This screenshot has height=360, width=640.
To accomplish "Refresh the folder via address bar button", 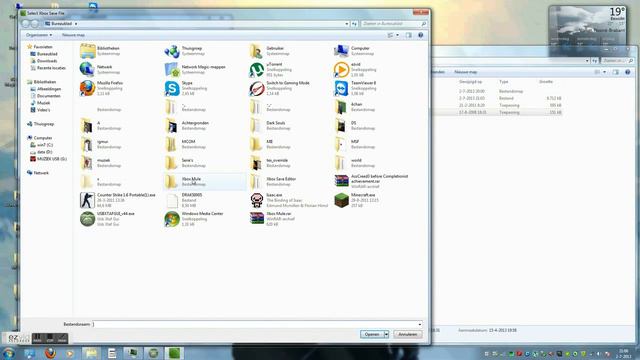I will (354, 24).
